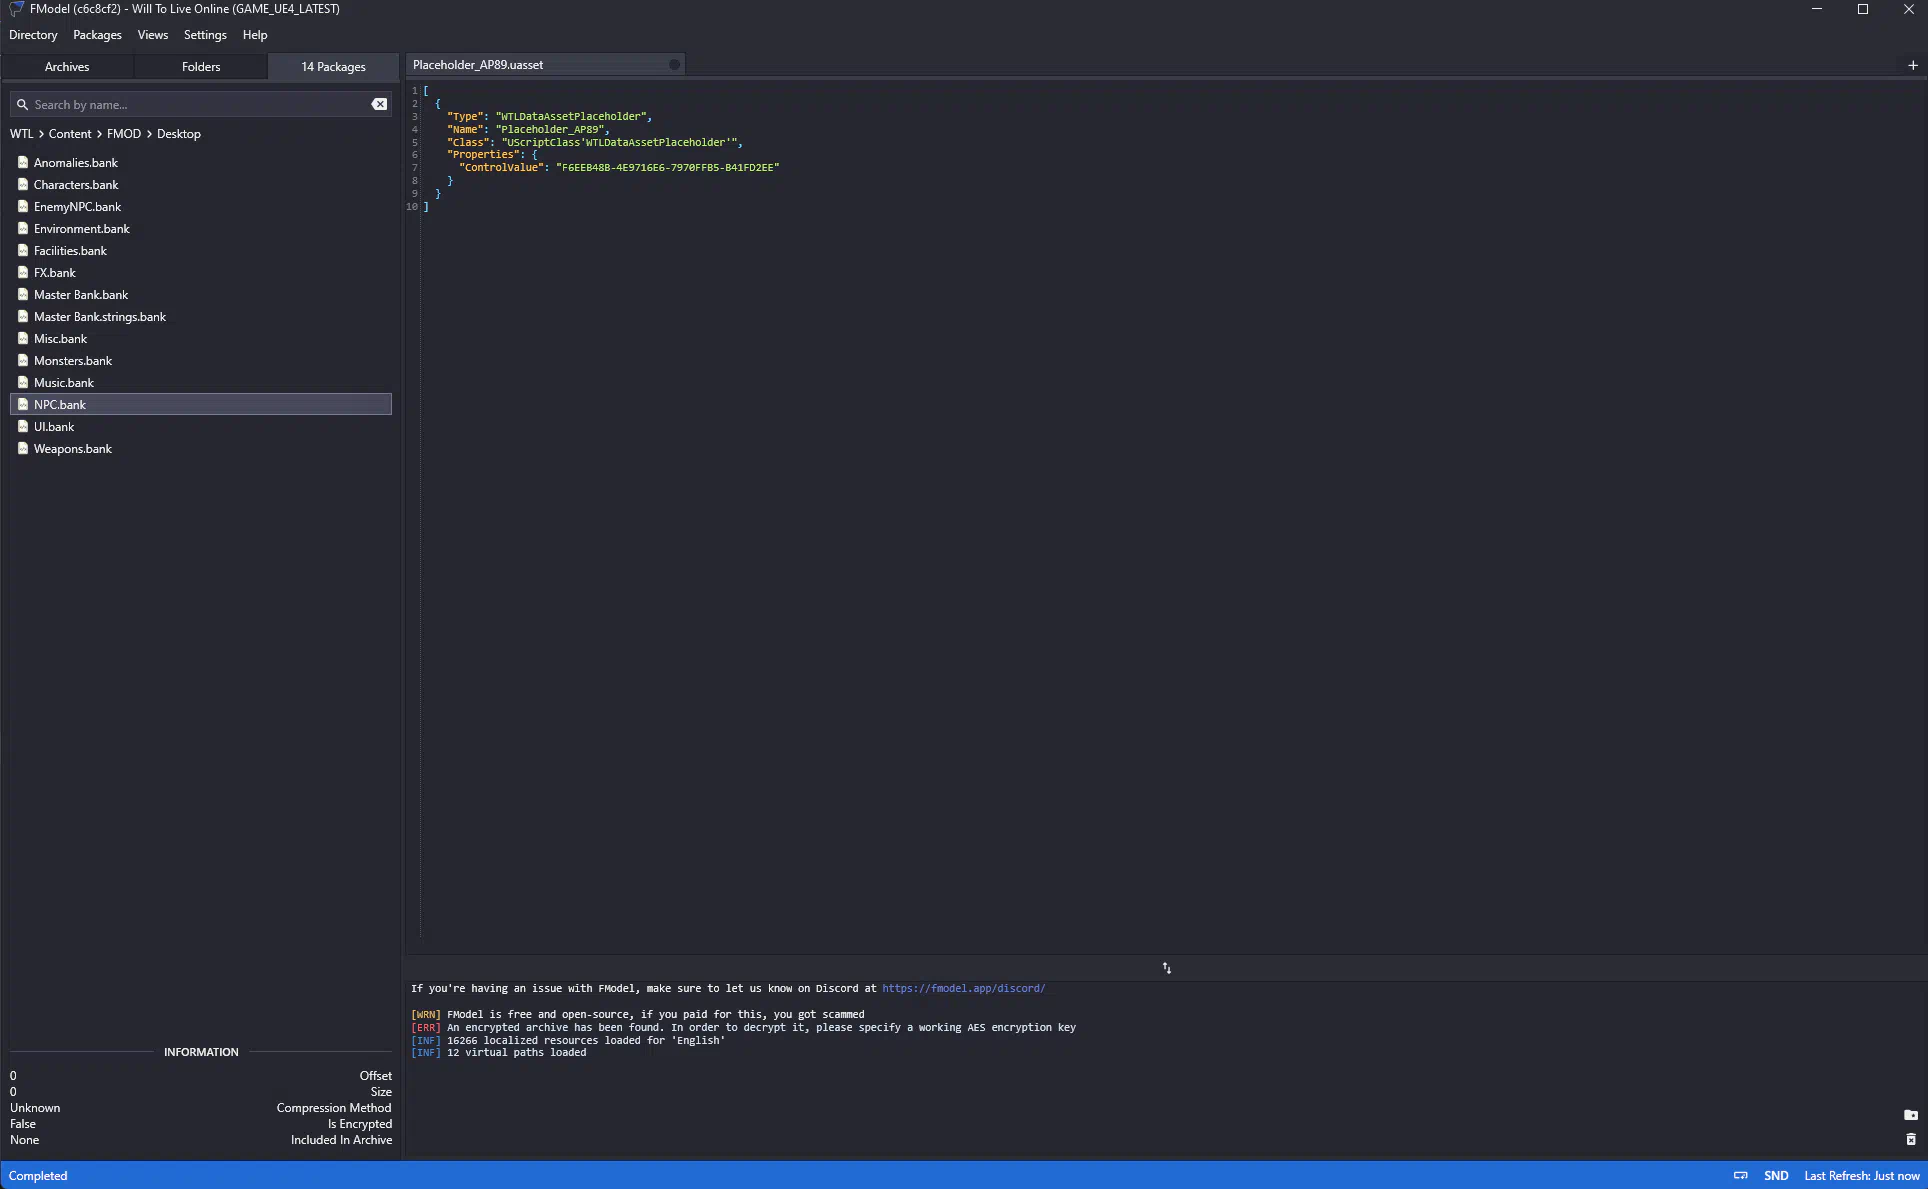Open the Directory menu
This screenshot has width=1928, height=1189.
pyautogui.click(x=33, y=35)
